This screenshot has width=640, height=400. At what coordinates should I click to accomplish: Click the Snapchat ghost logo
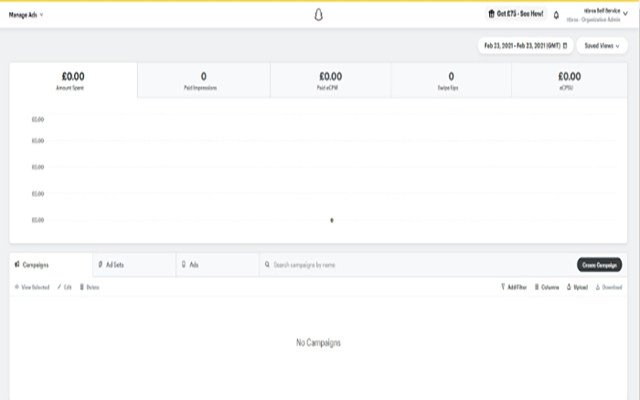tap(319, 15)
